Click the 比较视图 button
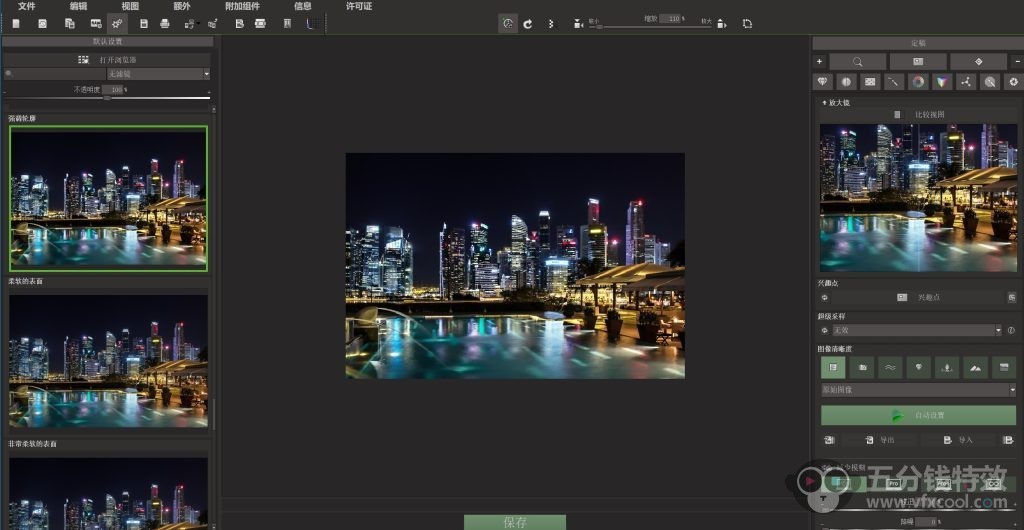This screenshot has height=530, width=1024. click(x=918, y=114)
